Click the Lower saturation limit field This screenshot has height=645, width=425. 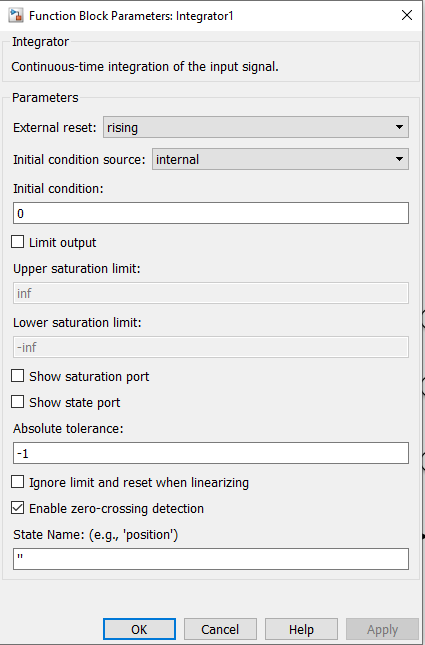pos(211,347)
